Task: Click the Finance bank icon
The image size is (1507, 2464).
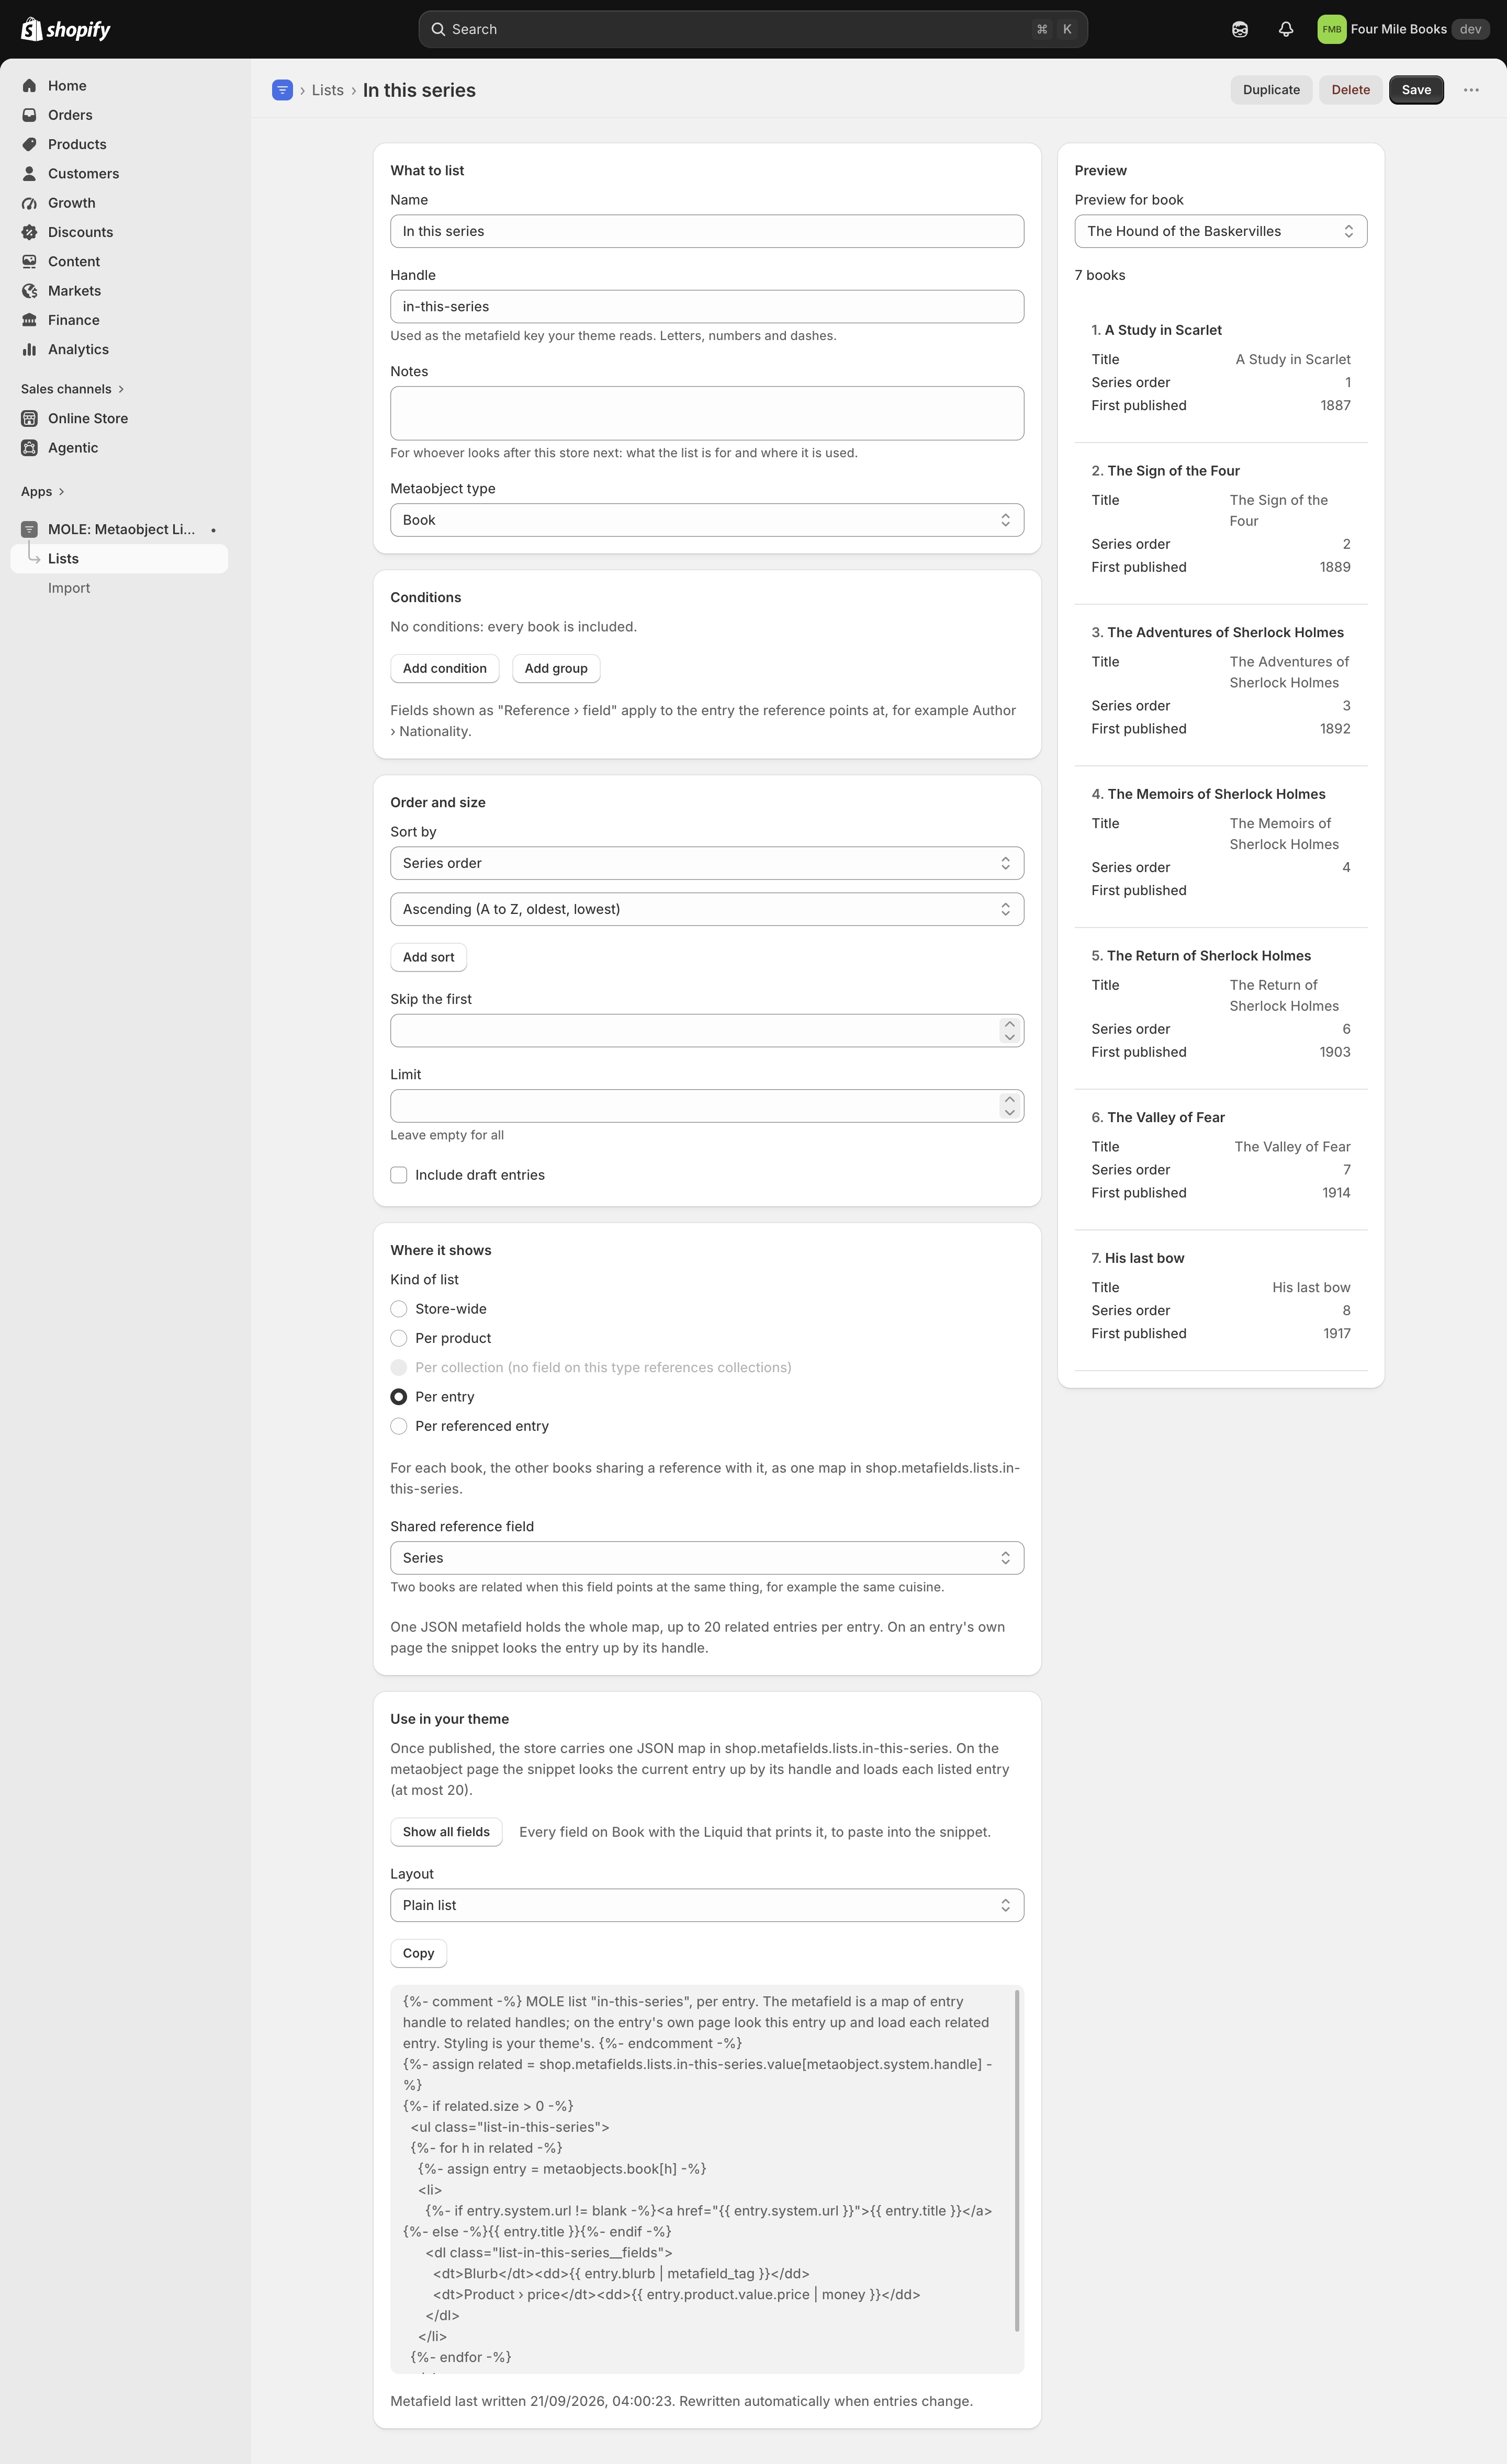Action: coord(30,320)
